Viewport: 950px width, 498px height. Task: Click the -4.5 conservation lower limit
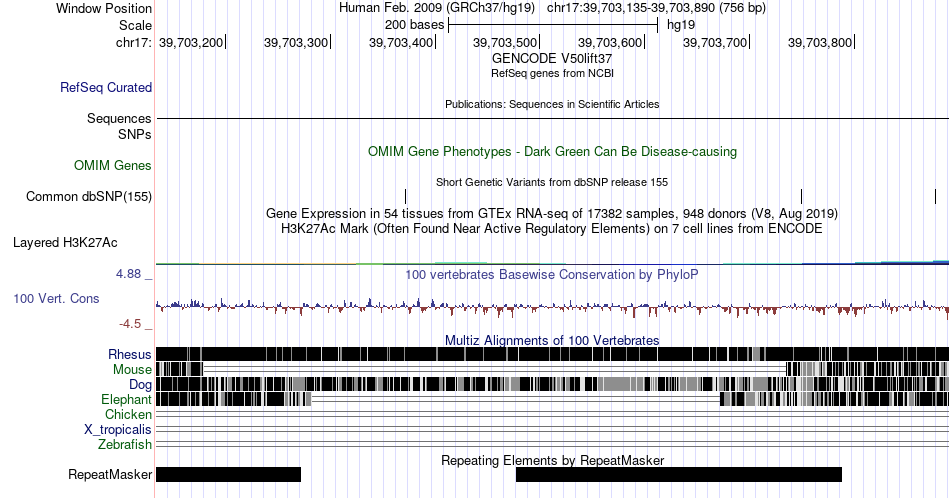130,324
